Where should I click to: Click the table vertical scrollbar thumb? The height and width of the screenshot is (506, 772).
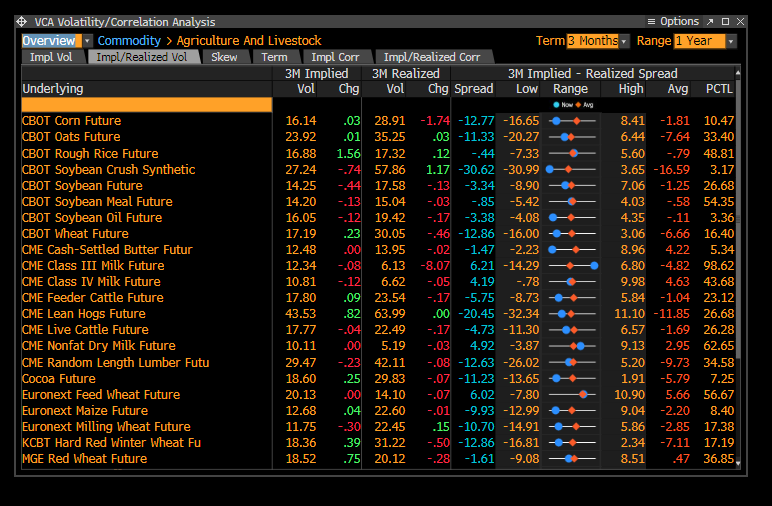[738, 219]
